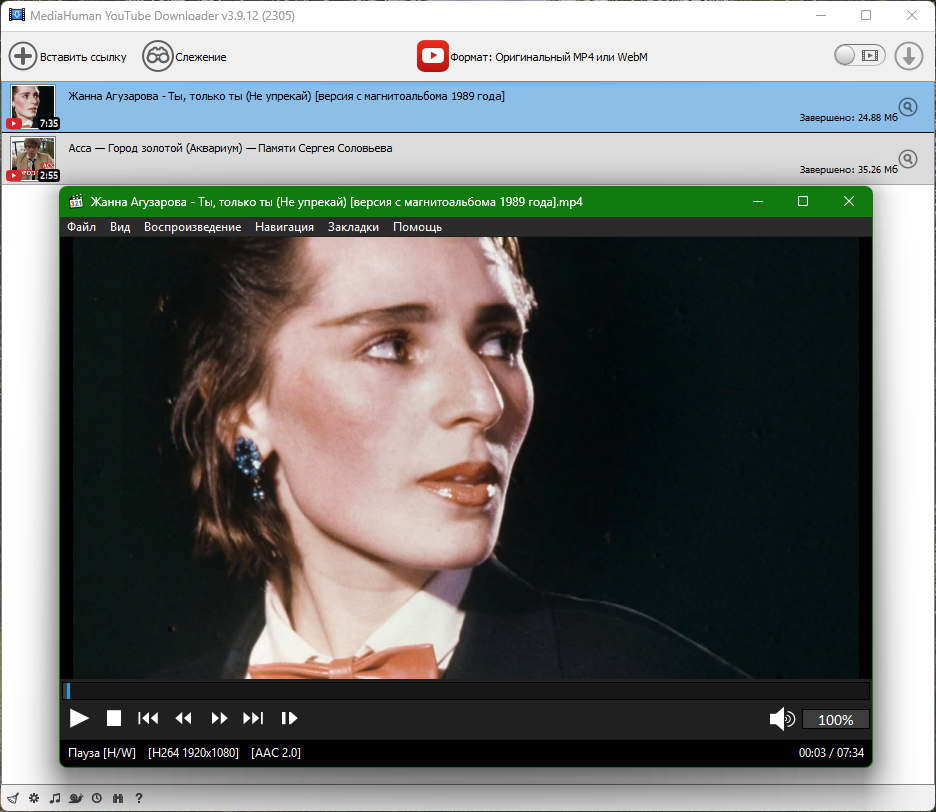The width and height of the screenshot is (936, 812).
Task: Locate downloaded Асса Город золотой file magnifier
Action: click(x=908, y=159)
